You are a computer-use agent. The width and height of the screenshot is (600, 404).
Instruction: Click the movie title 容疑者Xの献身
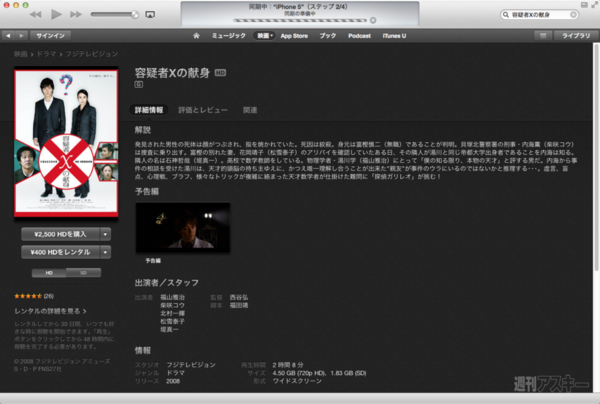click(172, 73)
